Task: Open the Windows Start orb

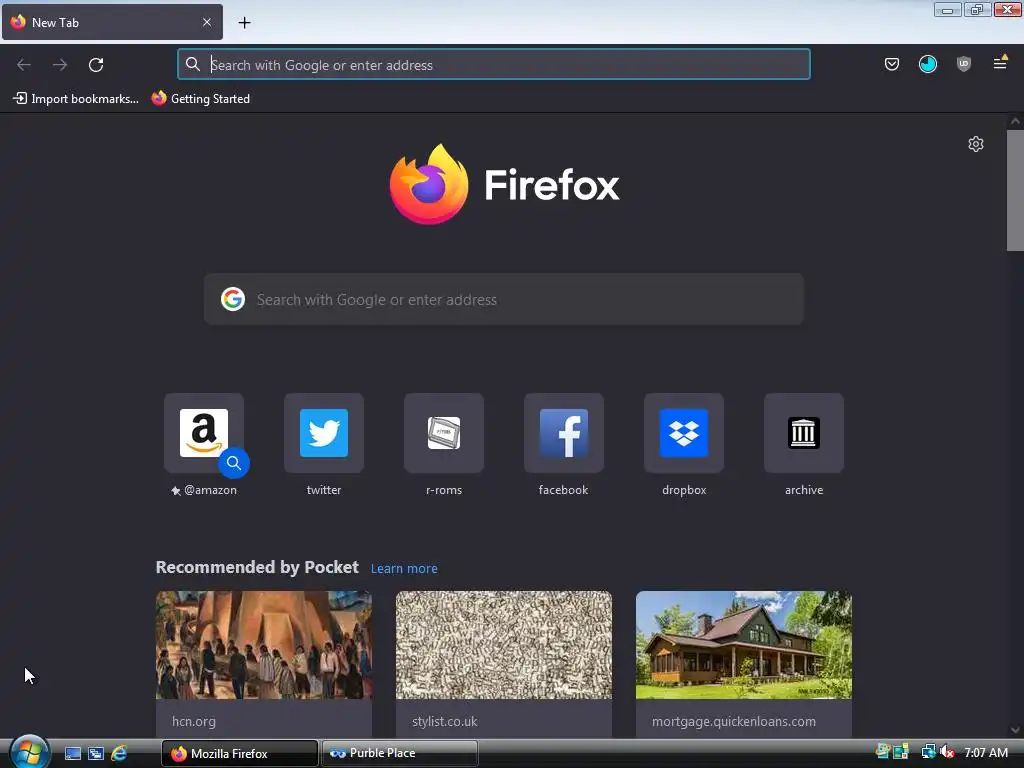Action: click(x=28, y=752)
